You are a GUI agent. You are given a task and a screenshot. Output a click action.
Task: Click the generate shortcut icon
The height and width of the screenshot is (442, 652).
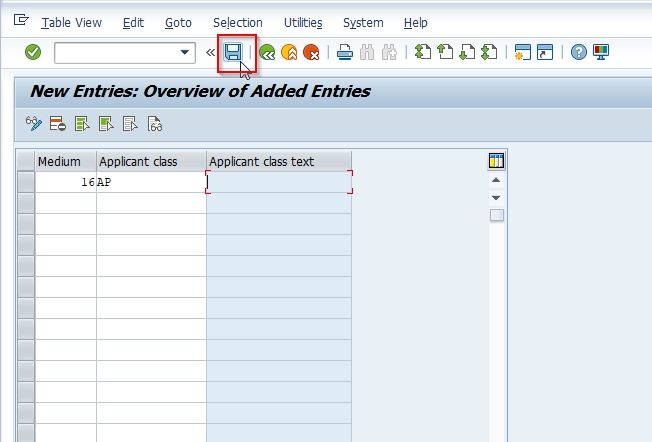click(545, 52)
